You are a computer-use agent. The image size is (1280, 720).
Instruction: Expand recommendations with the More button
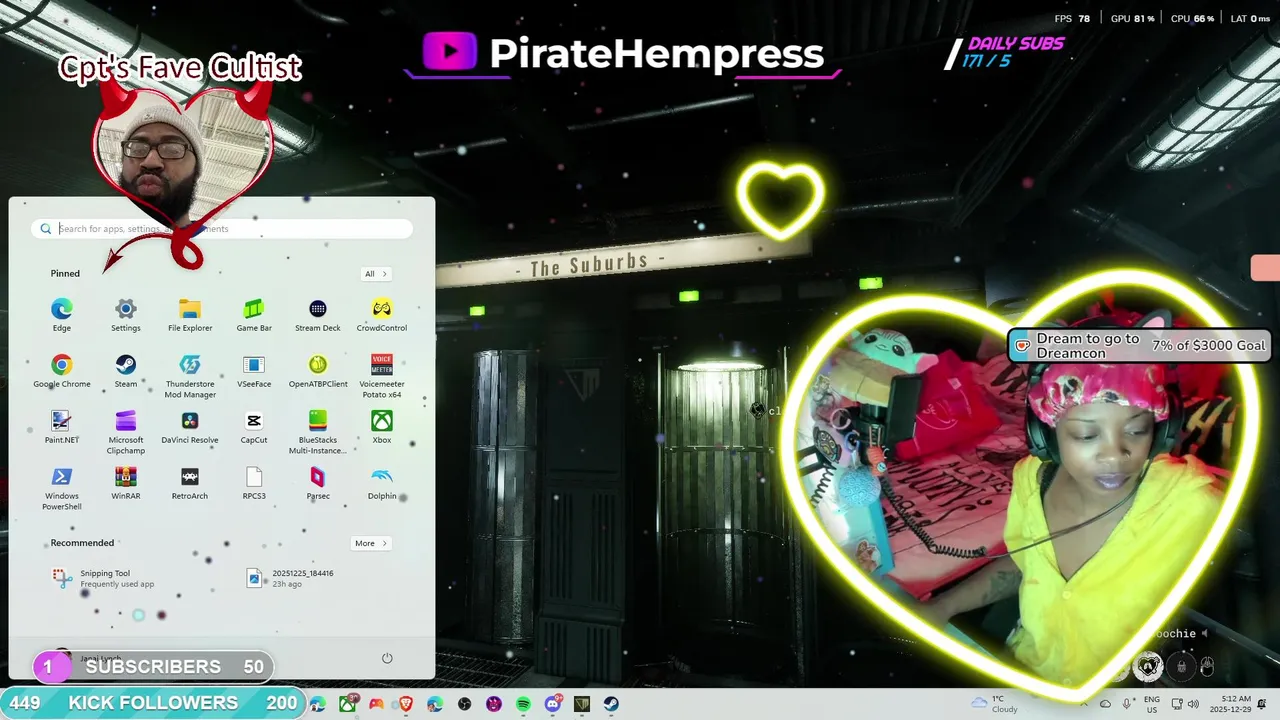(371, 544)
